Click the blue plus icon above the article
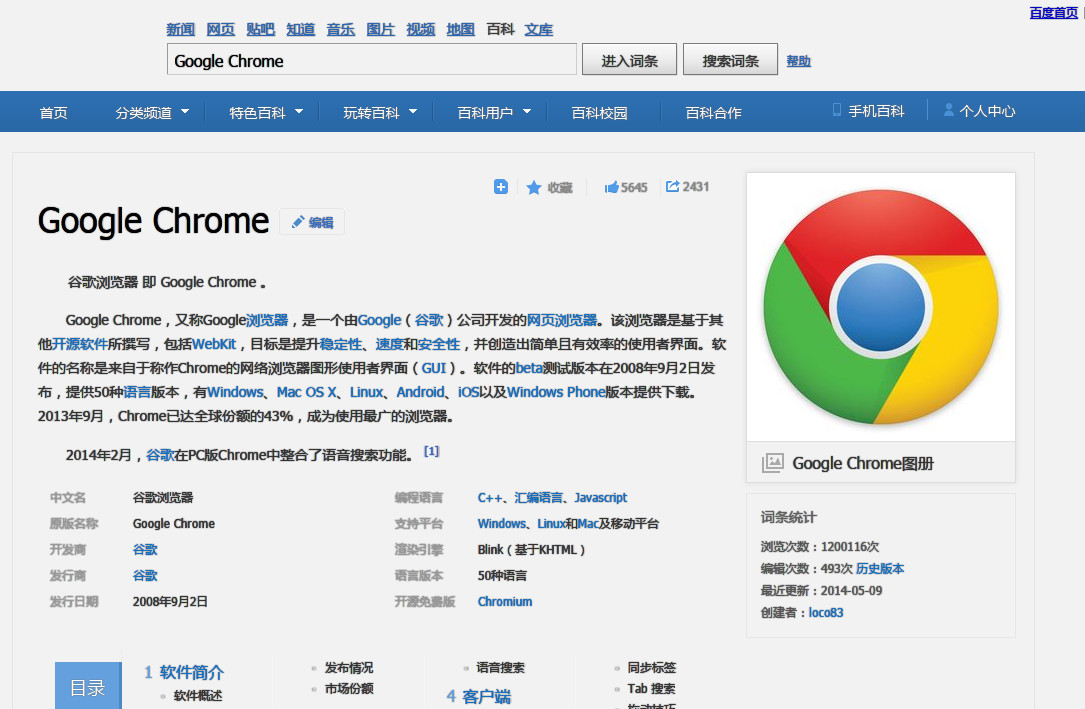 coord(501,187)
